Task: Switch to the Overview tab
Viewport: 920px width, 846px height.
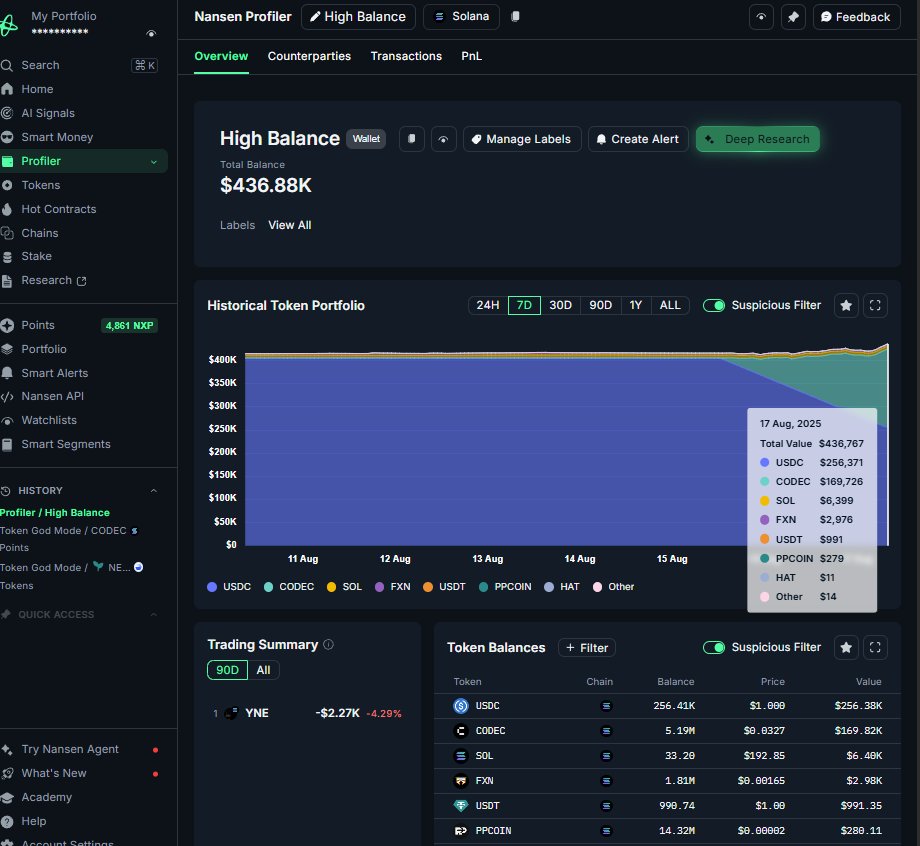Action: coord(221,56)
